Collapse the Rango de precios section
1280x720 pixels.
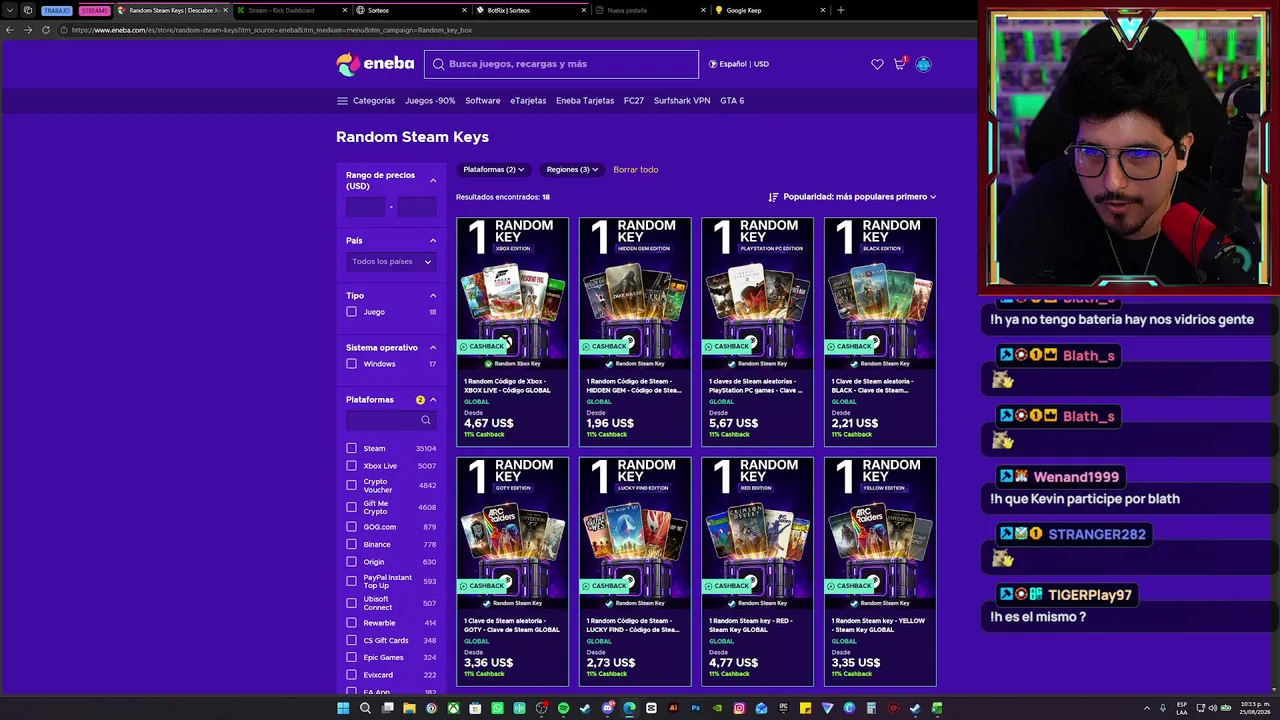point(433,180)
